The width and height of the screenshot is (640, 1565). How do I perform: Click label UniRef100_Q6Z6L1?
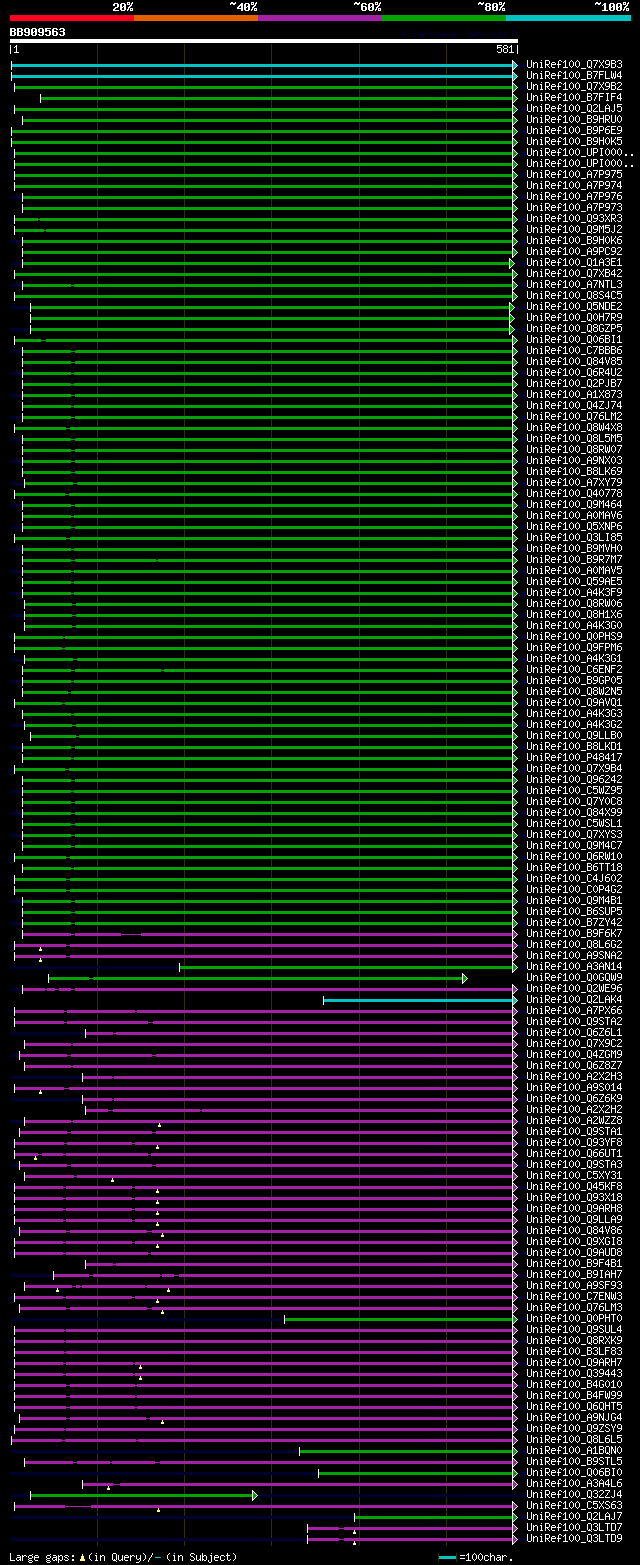point(574,1032)
